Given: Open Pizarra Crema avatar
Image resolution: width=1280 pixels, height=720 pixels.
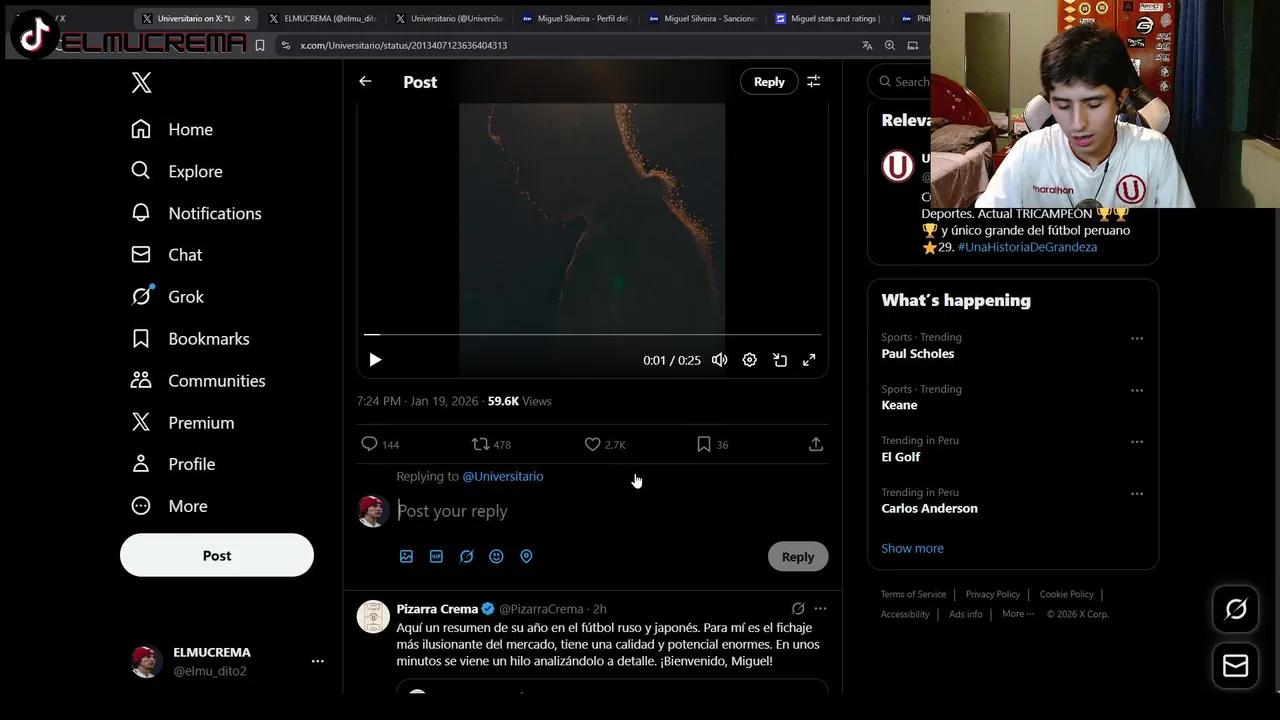Looking at the screenshot, I should [x=373, y=617].
